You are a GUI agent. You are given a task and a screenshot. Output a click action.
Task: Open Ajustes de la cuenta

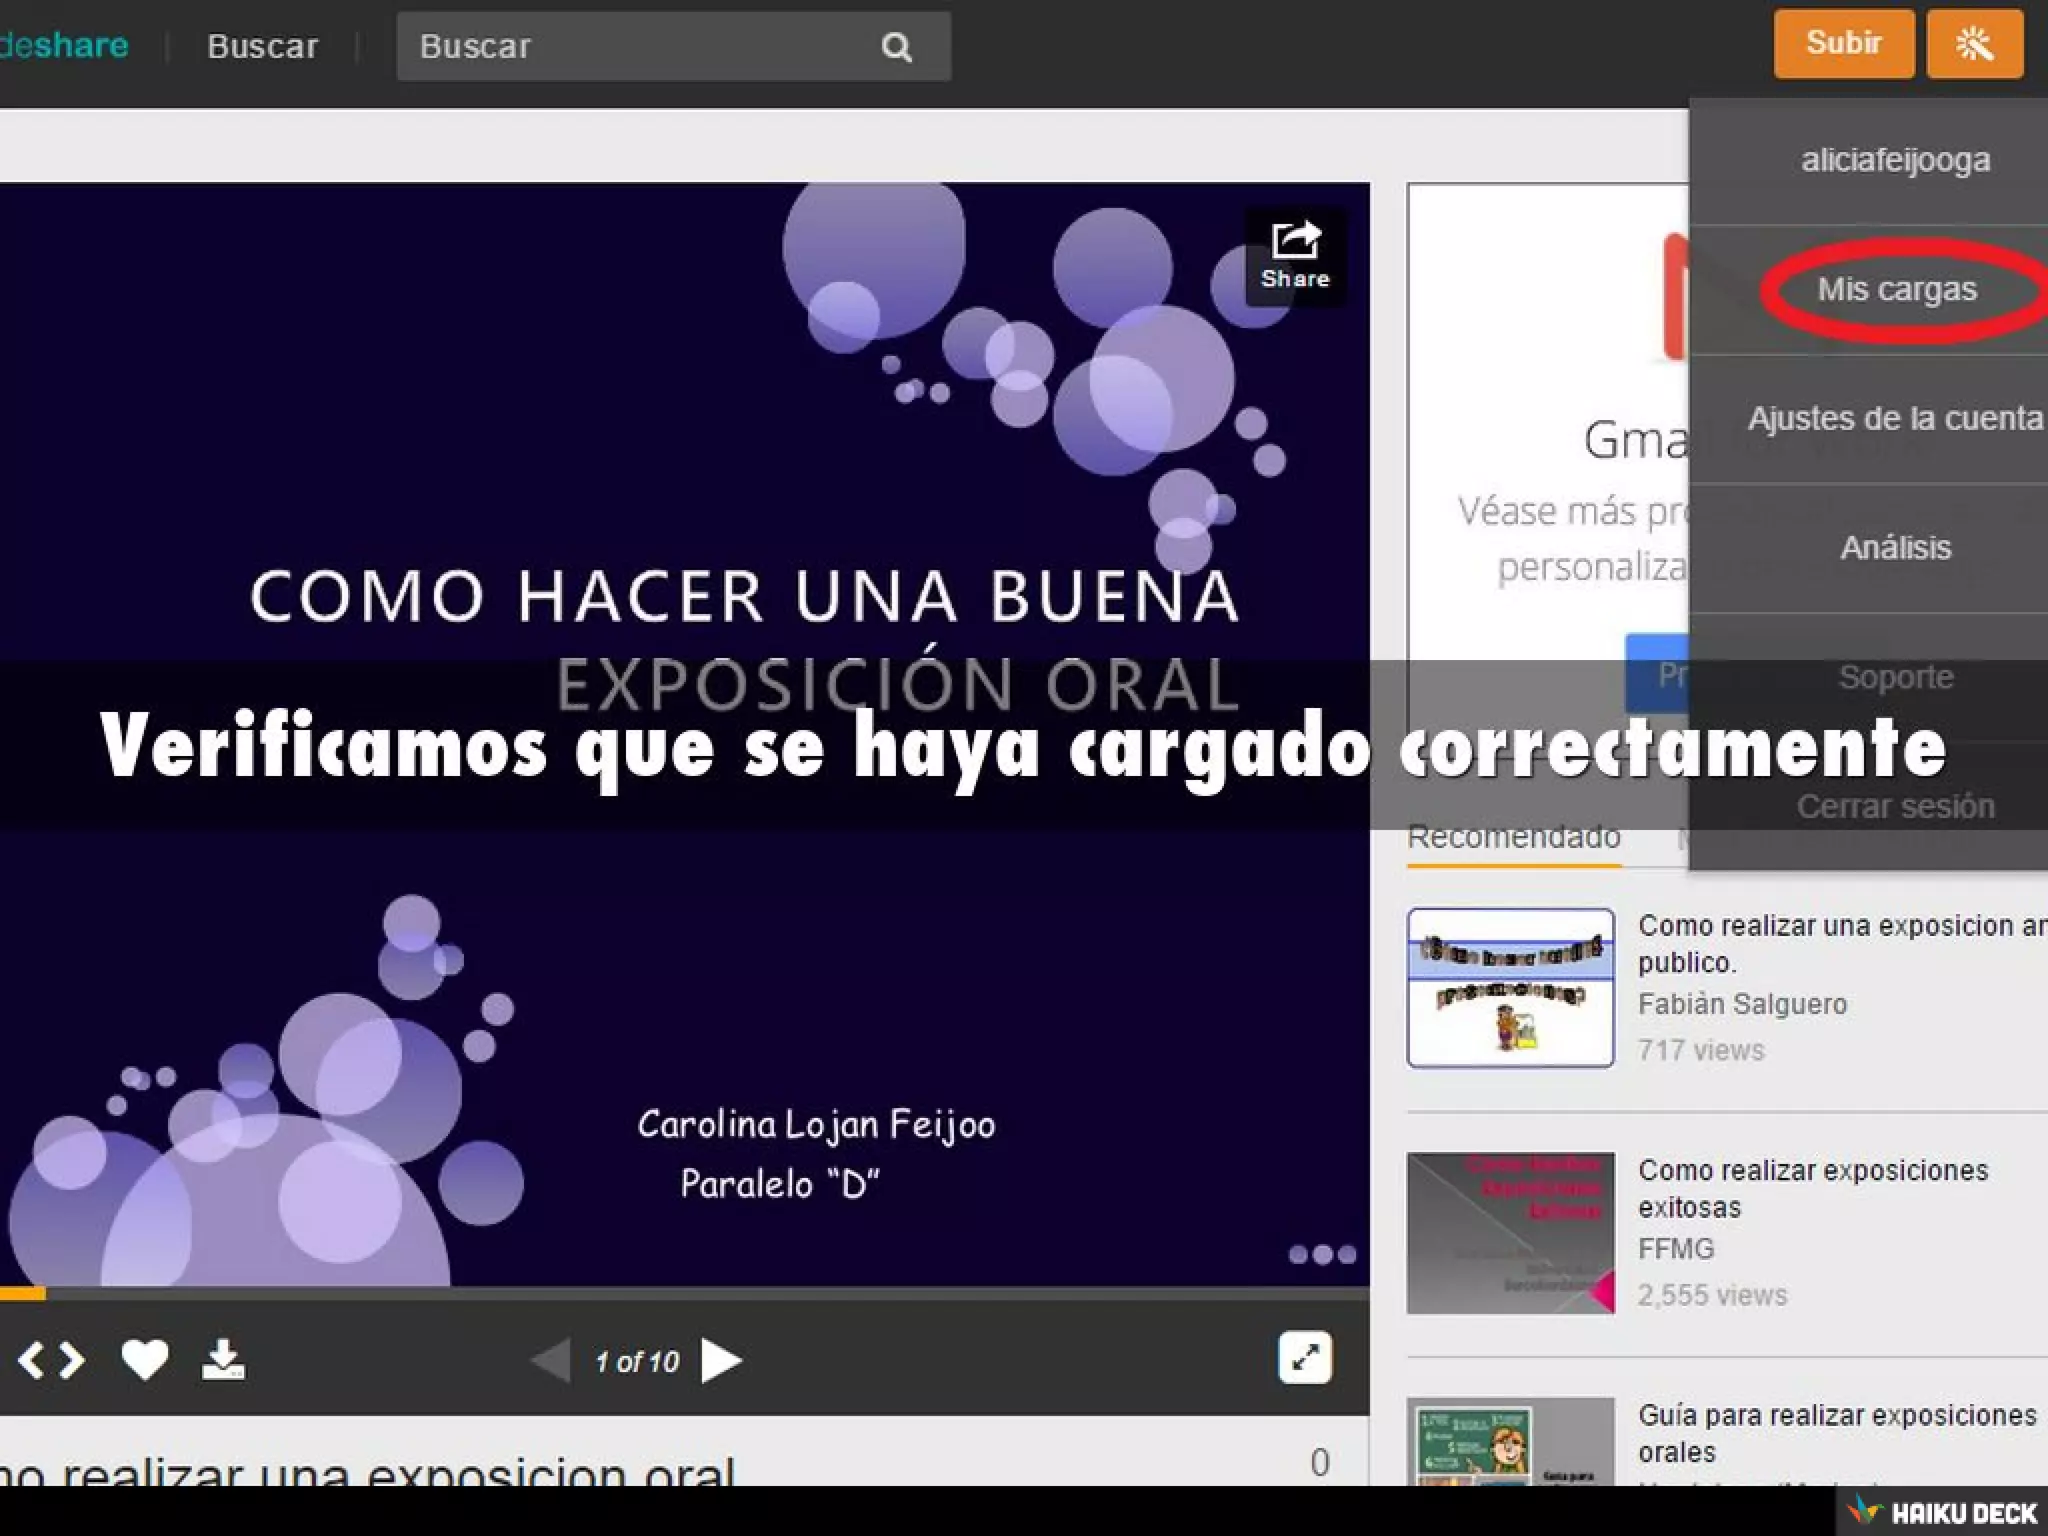tap(1895, 418)
